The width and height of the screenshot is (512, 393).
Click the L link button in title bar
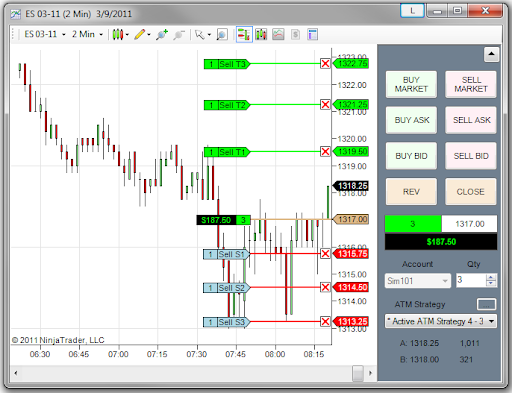click(412, 11)
